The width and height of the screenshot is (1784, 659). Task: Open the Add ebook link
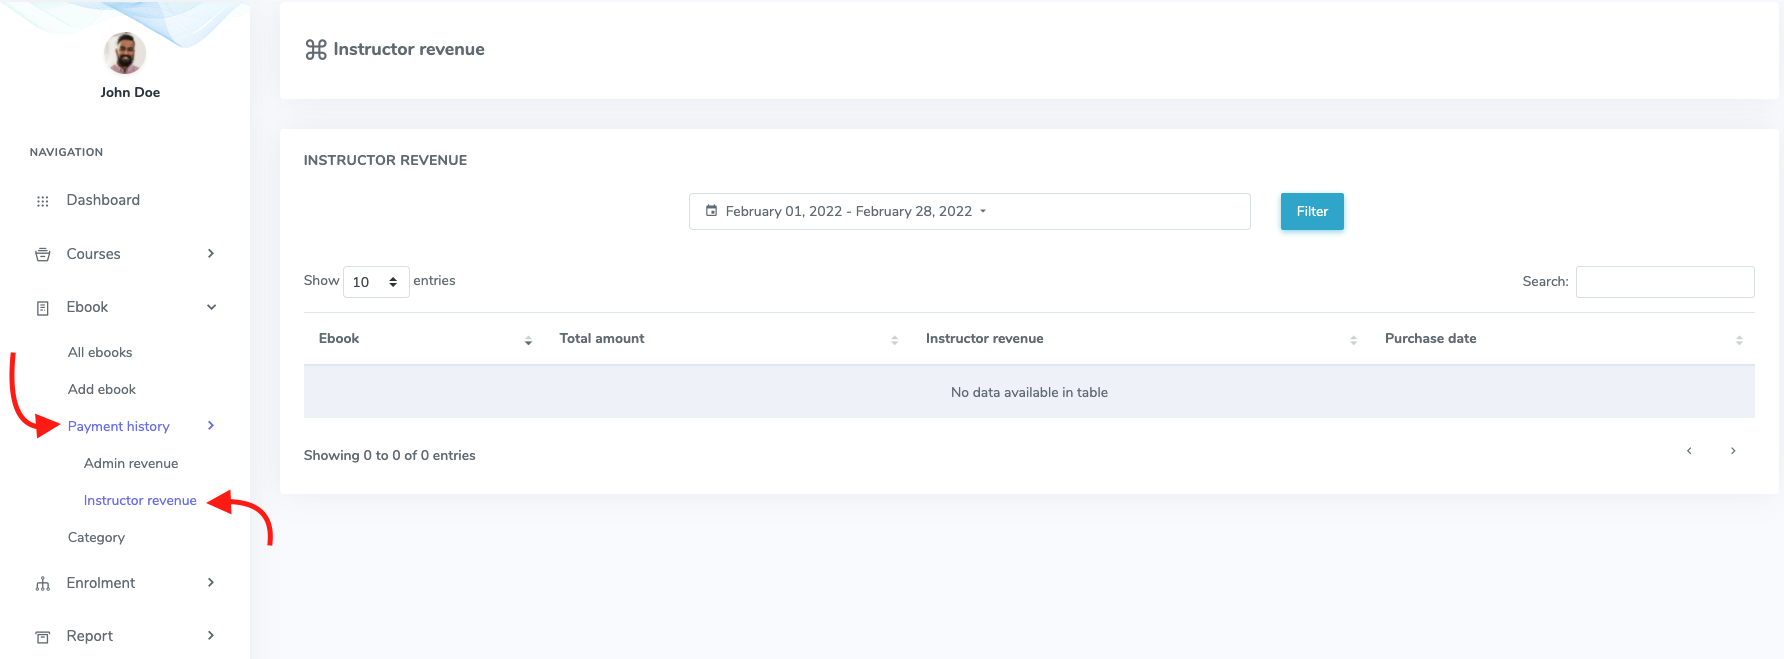point(102,390)
